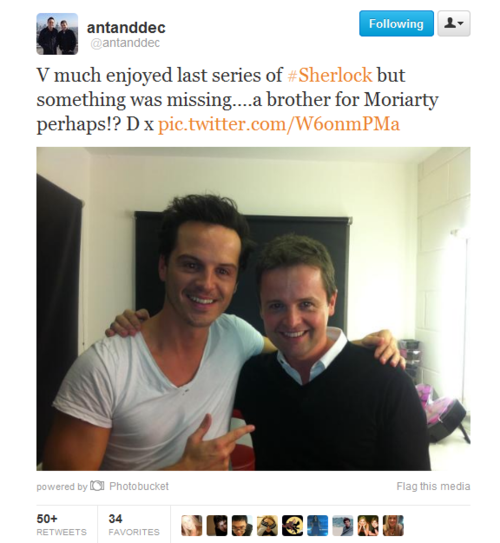500x543 pixels.
Task: Open fifth retweeter avatar, dark yellow-moon icon
Action: pyautogui.click(x=292, y=525)
